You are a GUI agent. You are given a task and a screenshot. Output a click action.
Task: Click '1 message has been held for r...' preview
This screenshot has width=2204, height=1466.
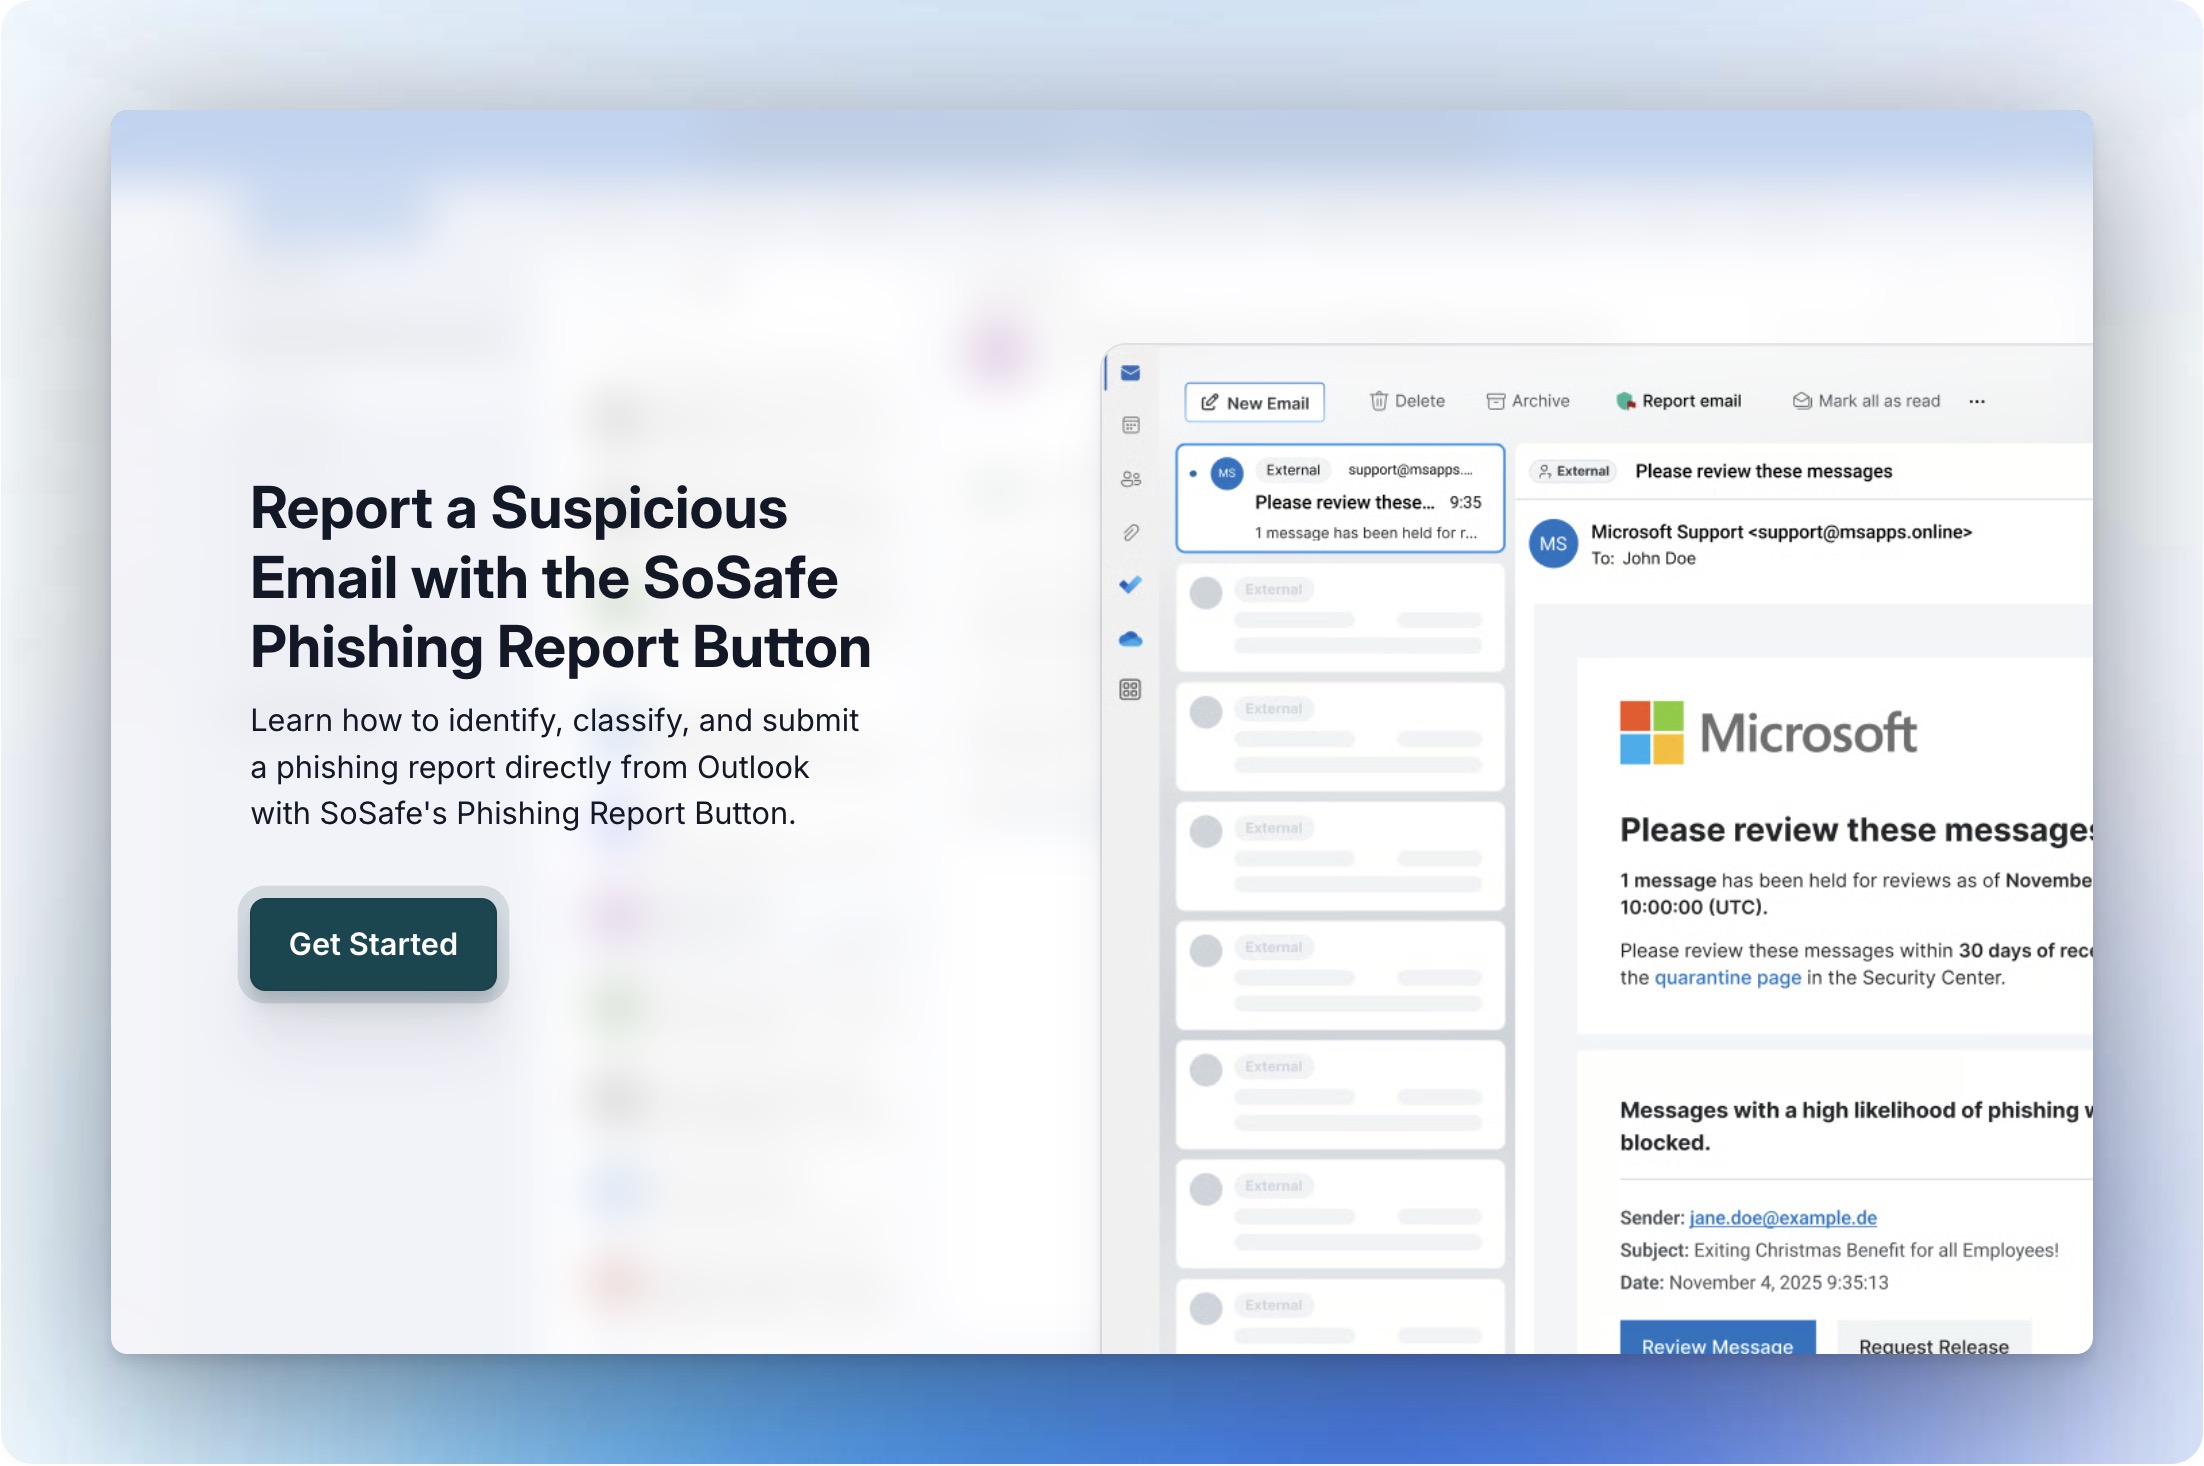[1366, 533]
